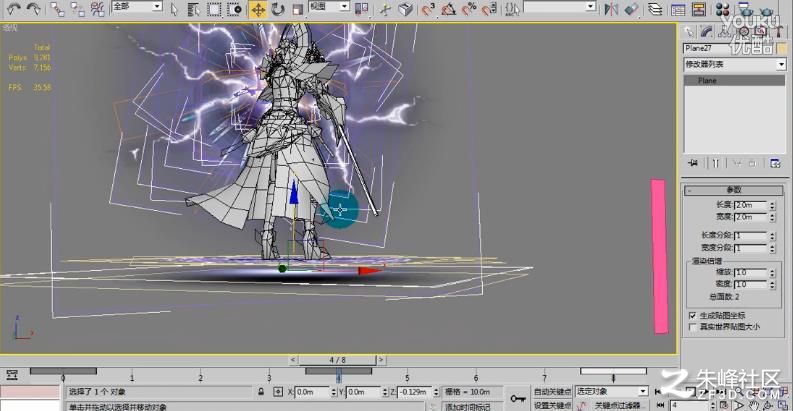Select the Unlink Selection tool
Image resolution: width=793 pixels, height=411 pixels.
(77, 9)
